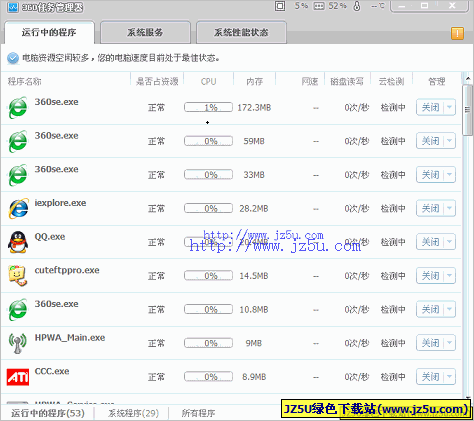This screenshot has height=421, width=474.
Task: Expand close options arrow for 360se.exe 172.3MB
Action: pyautogui.click(x=450, y=107)
